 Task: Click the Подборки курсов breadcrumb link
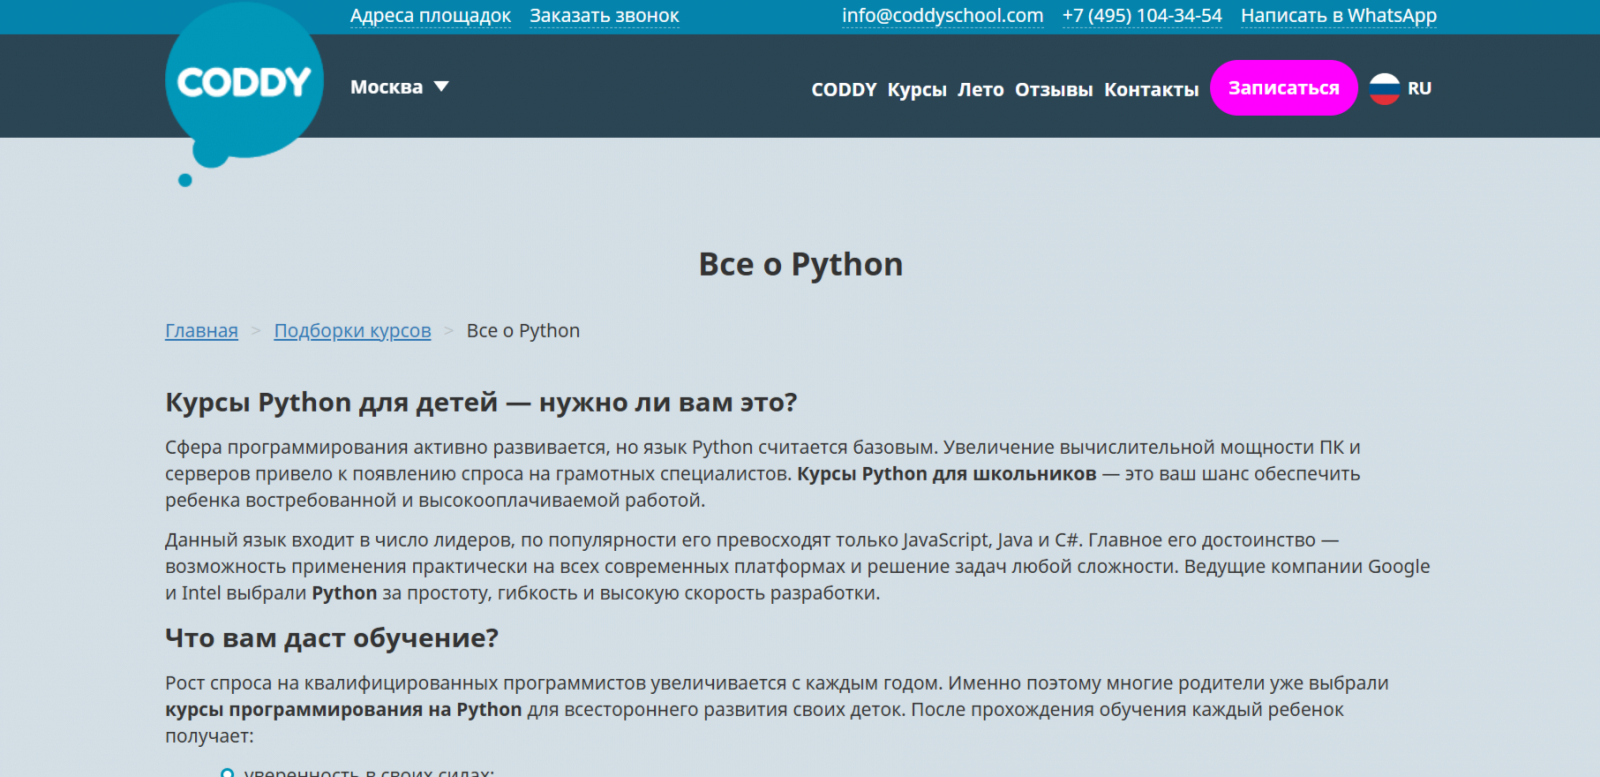[x=352, y=331]
